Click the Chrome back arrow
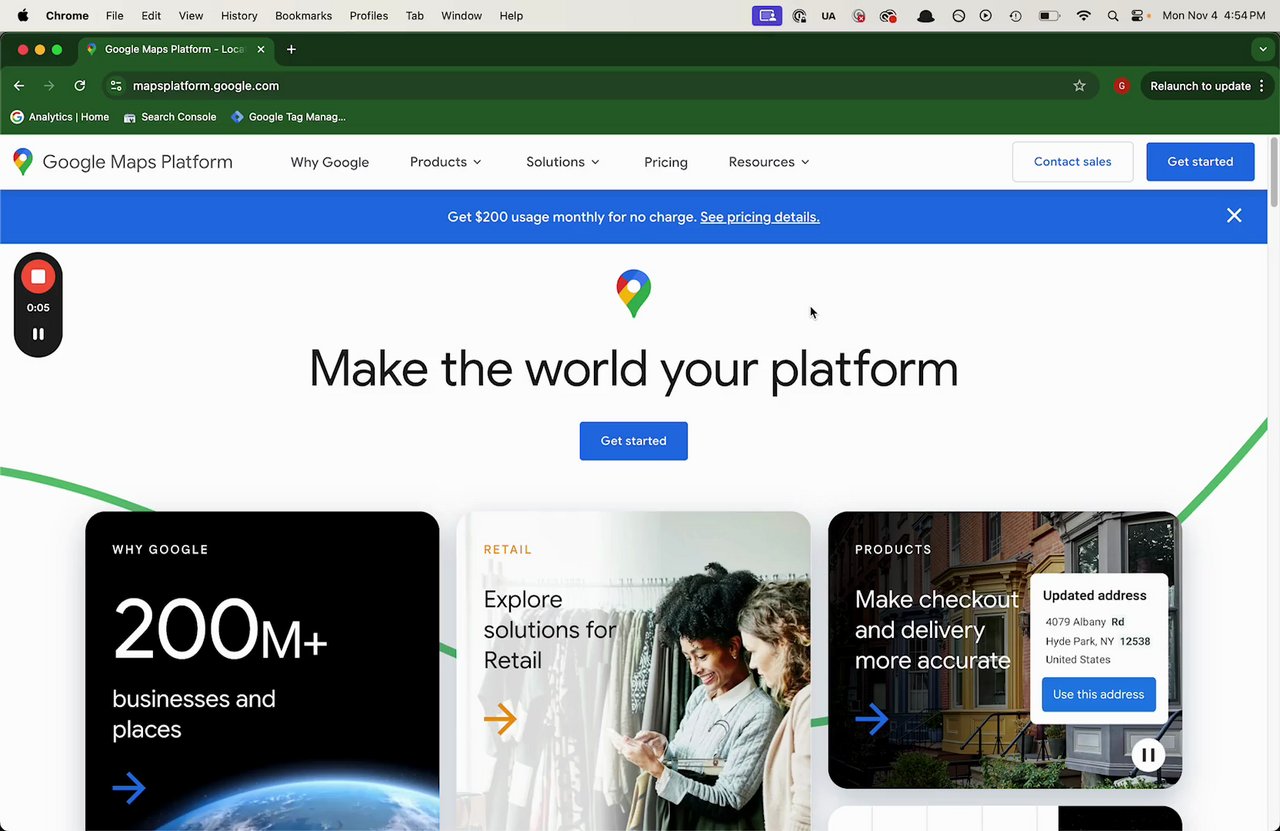 (19, 86)
